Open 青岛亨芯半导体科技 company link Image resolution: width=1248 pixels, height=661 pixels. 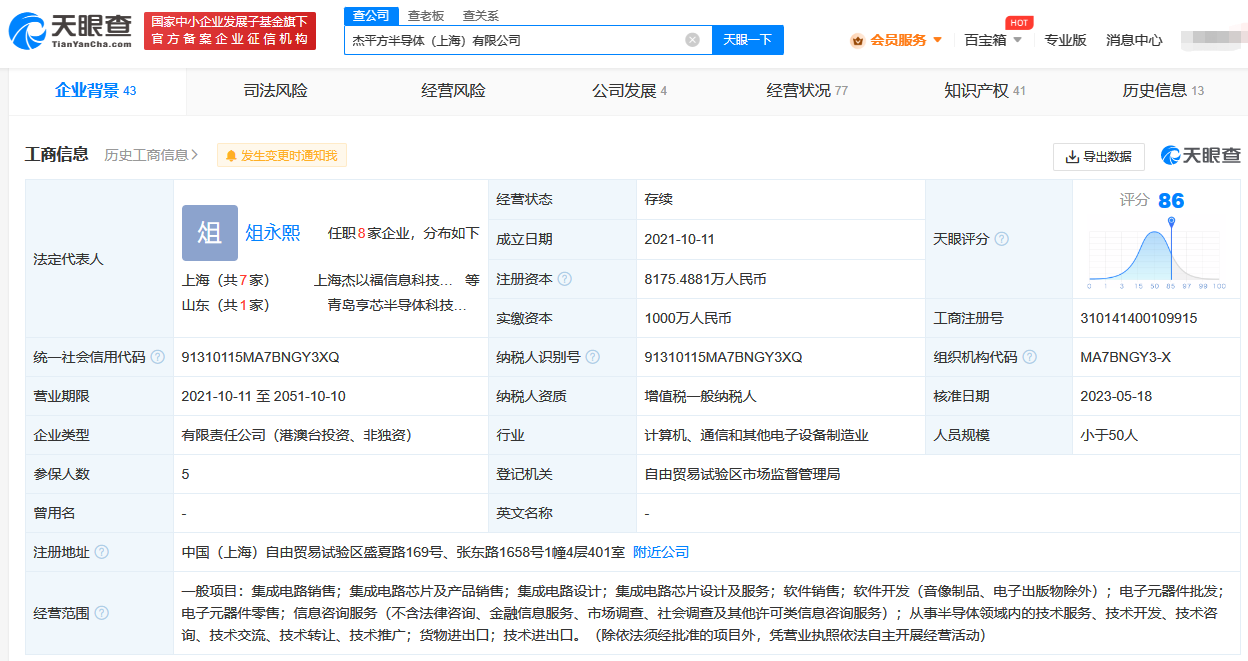coord(397,305)
